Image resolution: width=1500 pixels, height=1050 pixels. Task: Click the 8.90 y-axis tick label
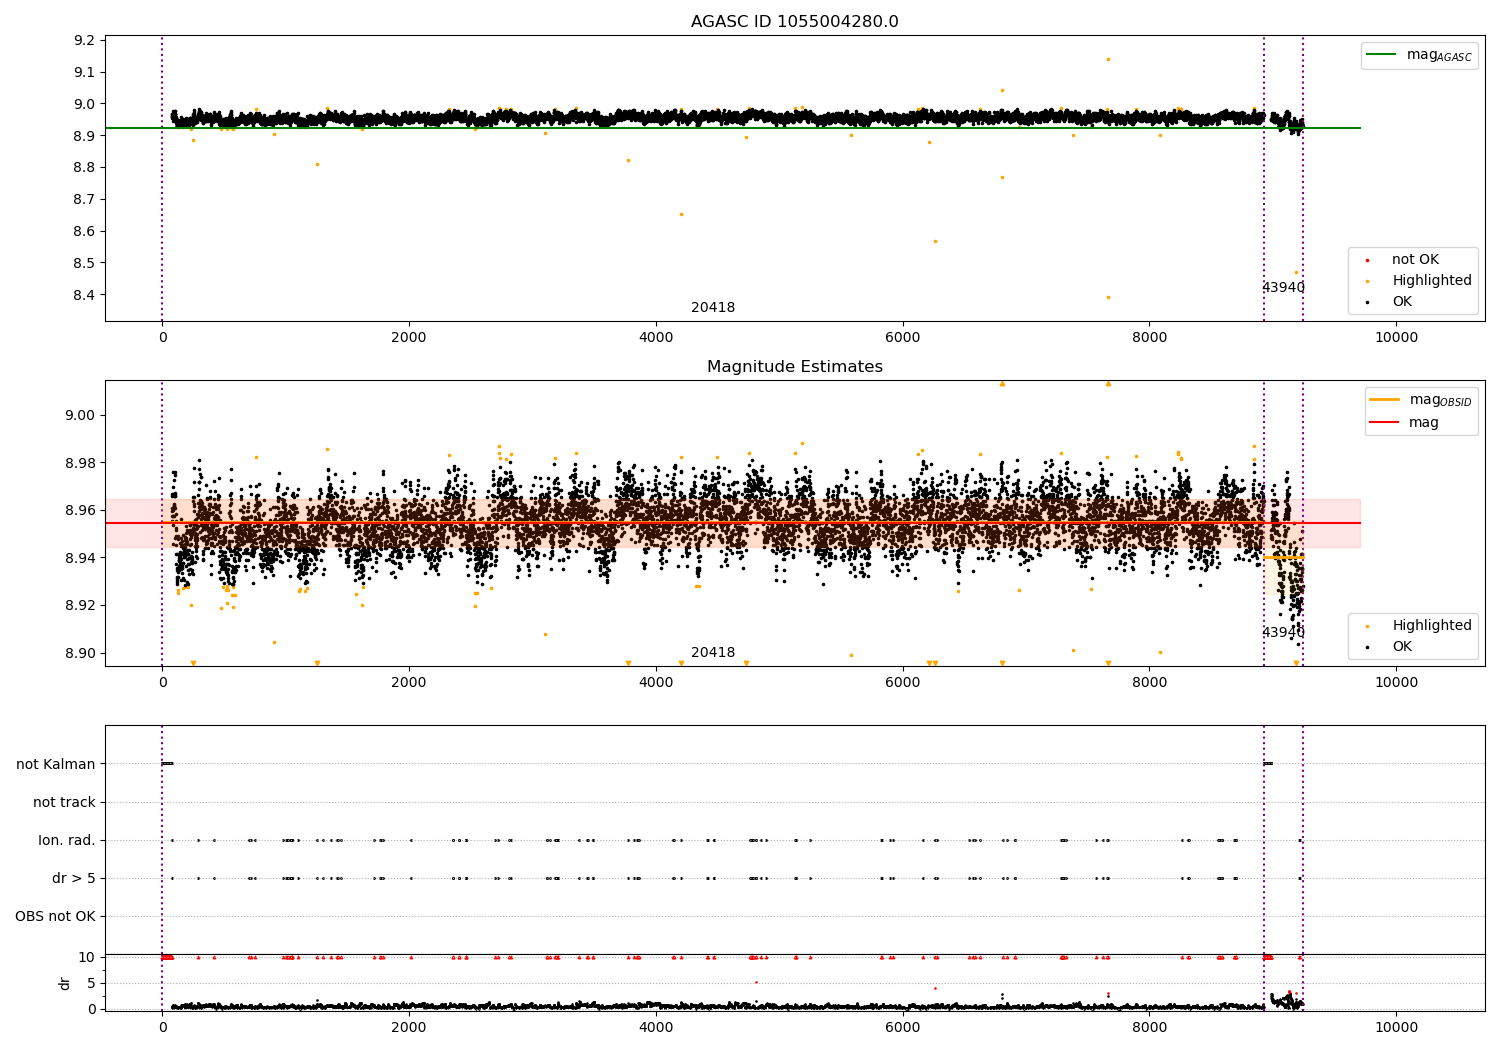(x=82, y=653)
